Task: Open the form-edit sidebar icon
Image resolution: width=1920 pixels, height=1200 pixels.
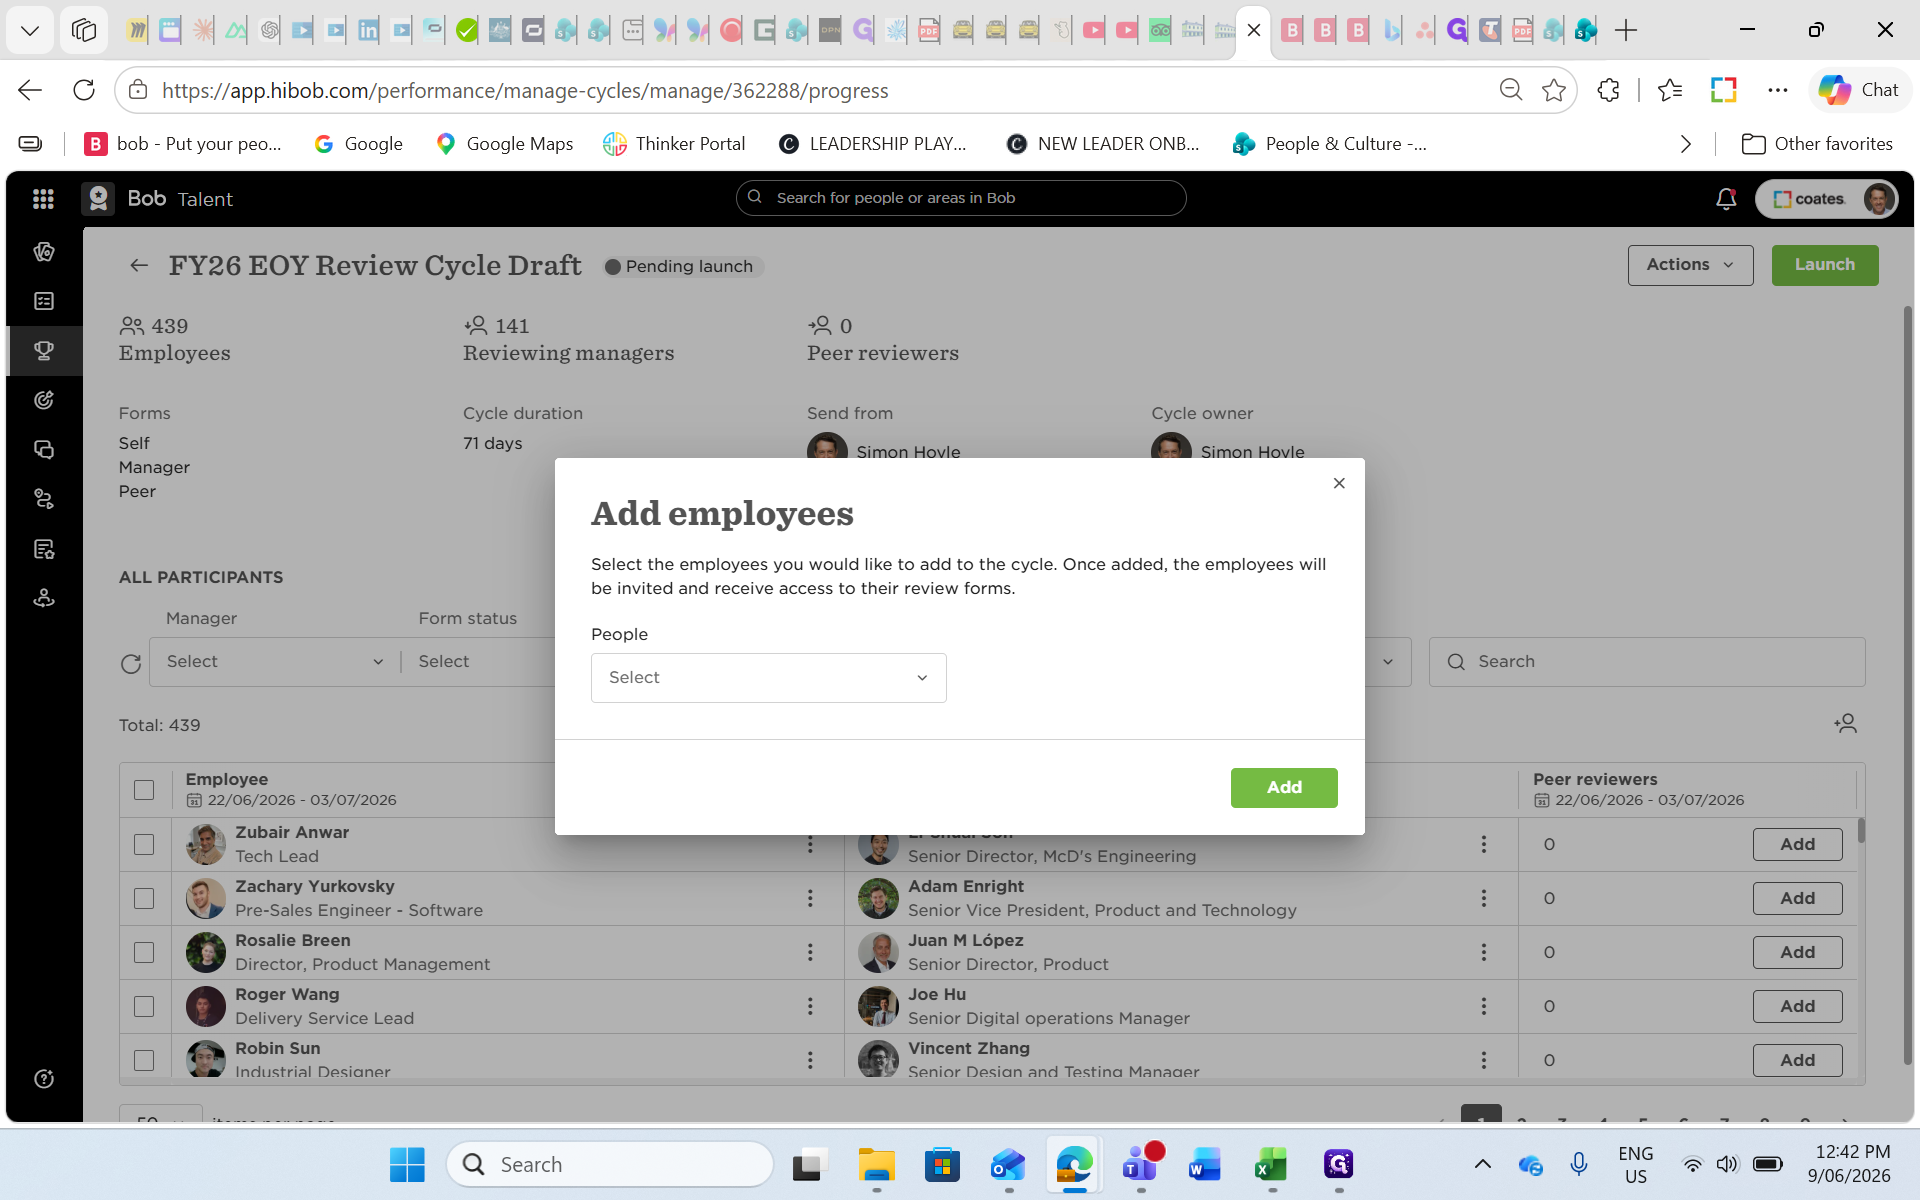Action: [x=44, y=549]
